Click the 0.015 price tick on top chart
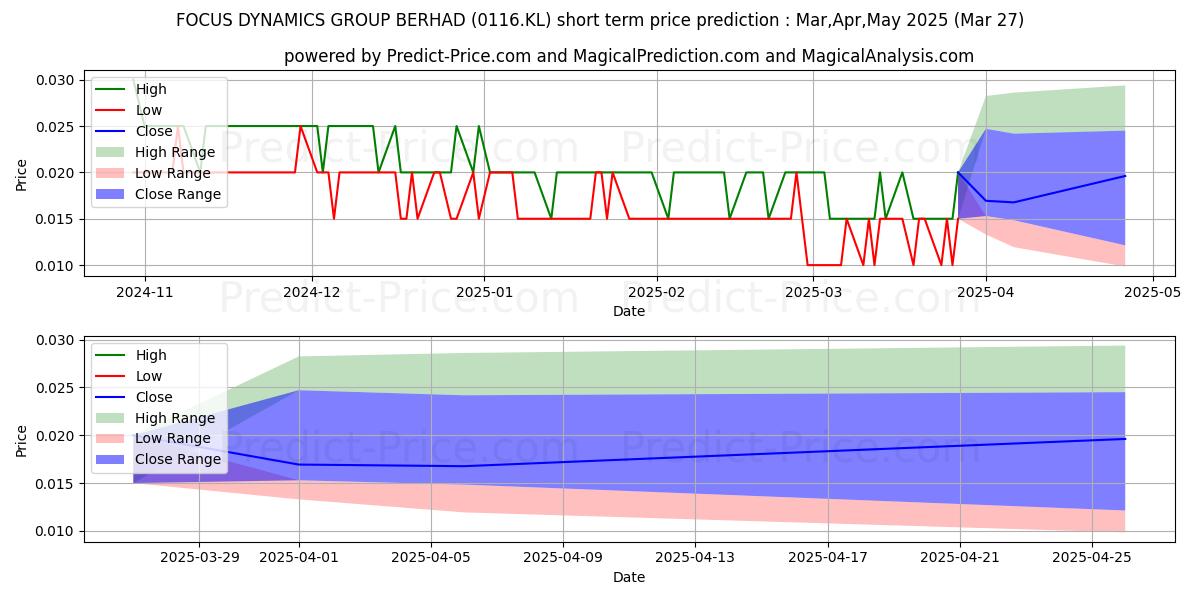1200x600 pixels. pos(56,219)
